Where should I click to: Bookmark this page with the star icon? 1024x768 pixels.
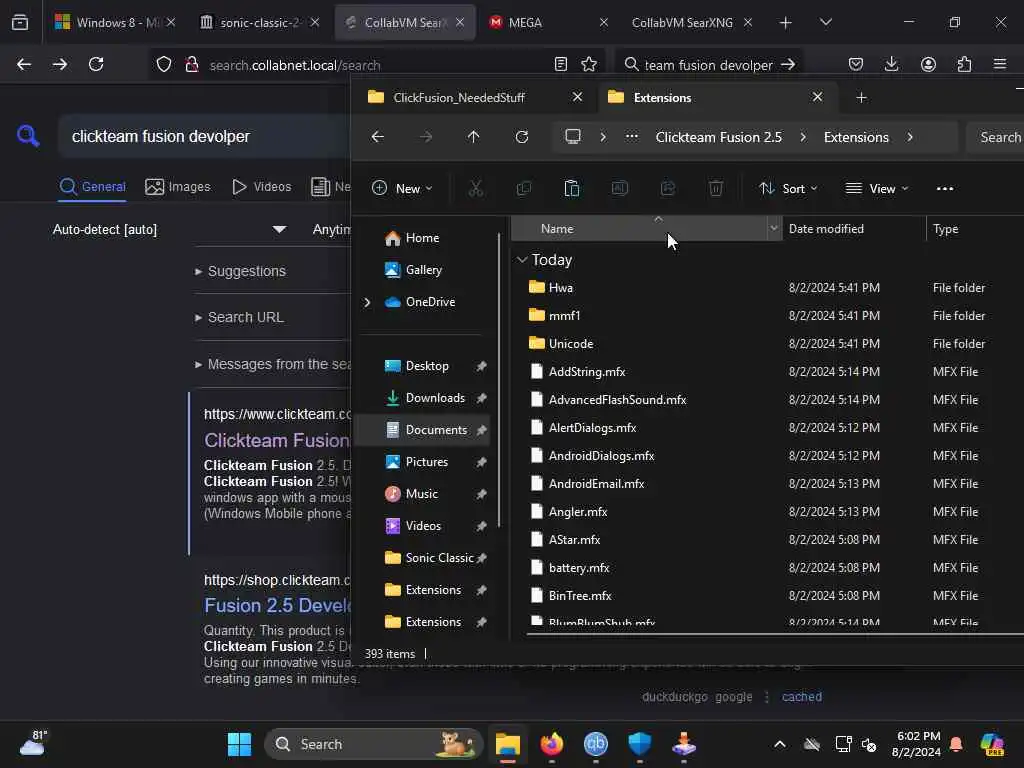point(589,64)
